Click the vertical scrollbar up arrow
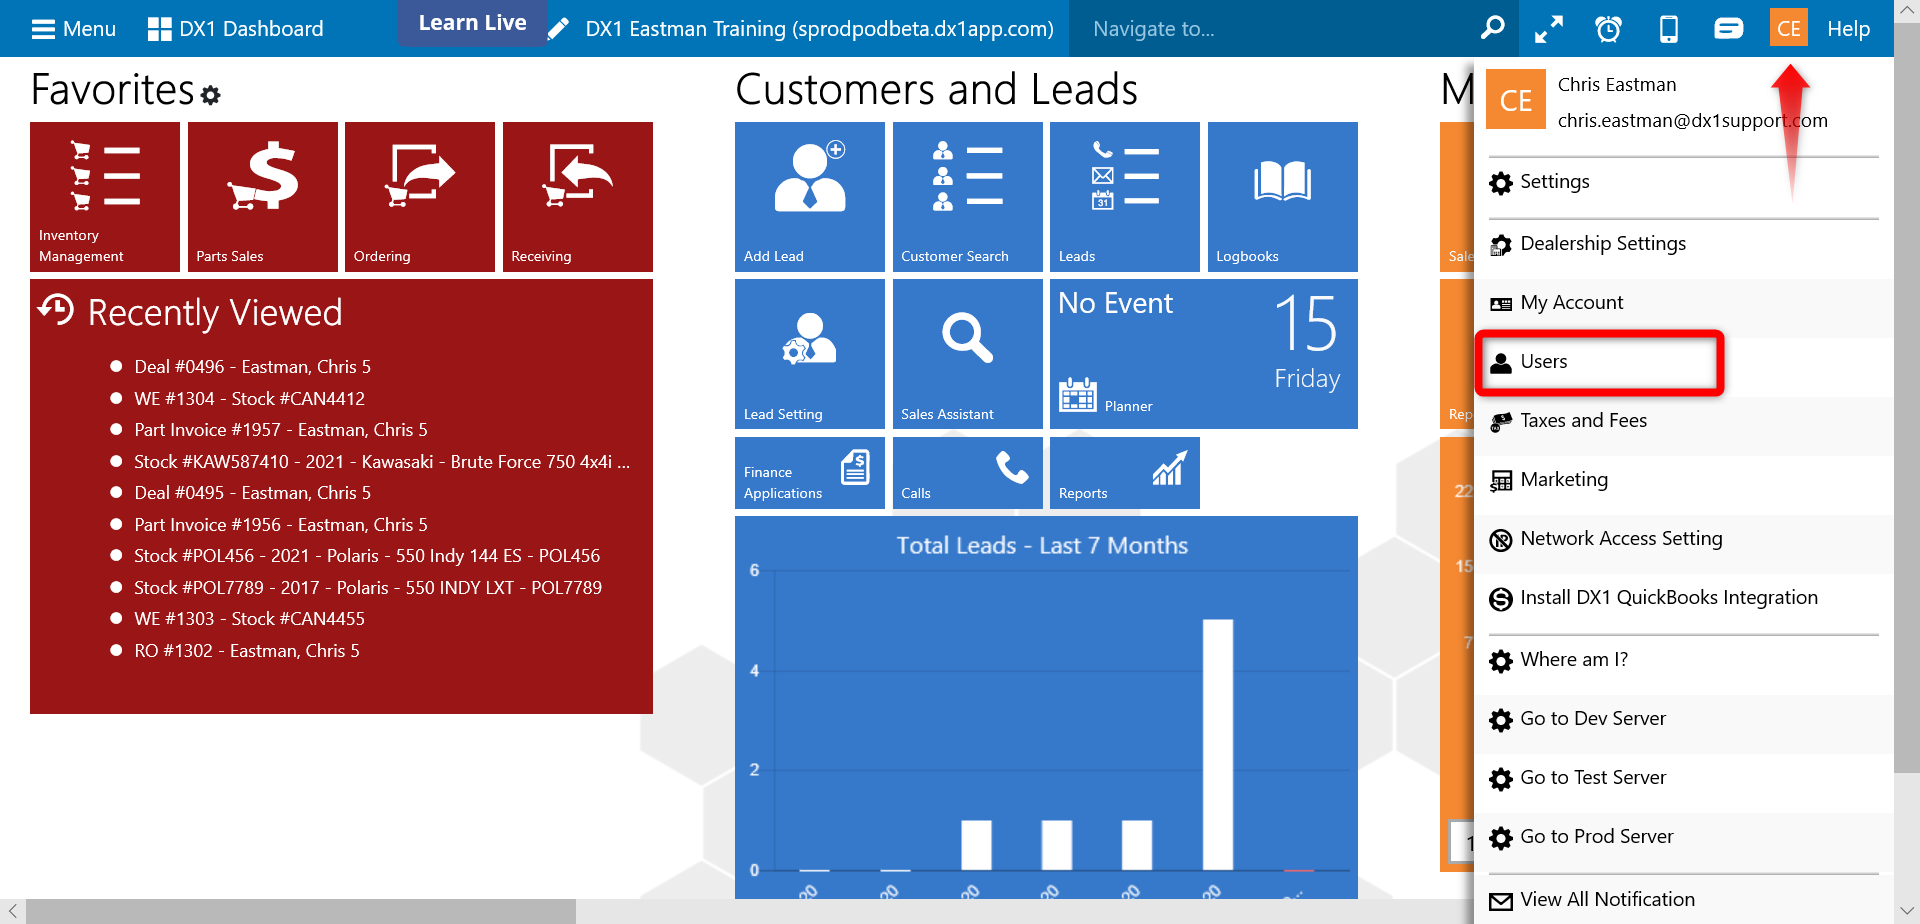The image size is (1920, 924). coord(1907,11)
